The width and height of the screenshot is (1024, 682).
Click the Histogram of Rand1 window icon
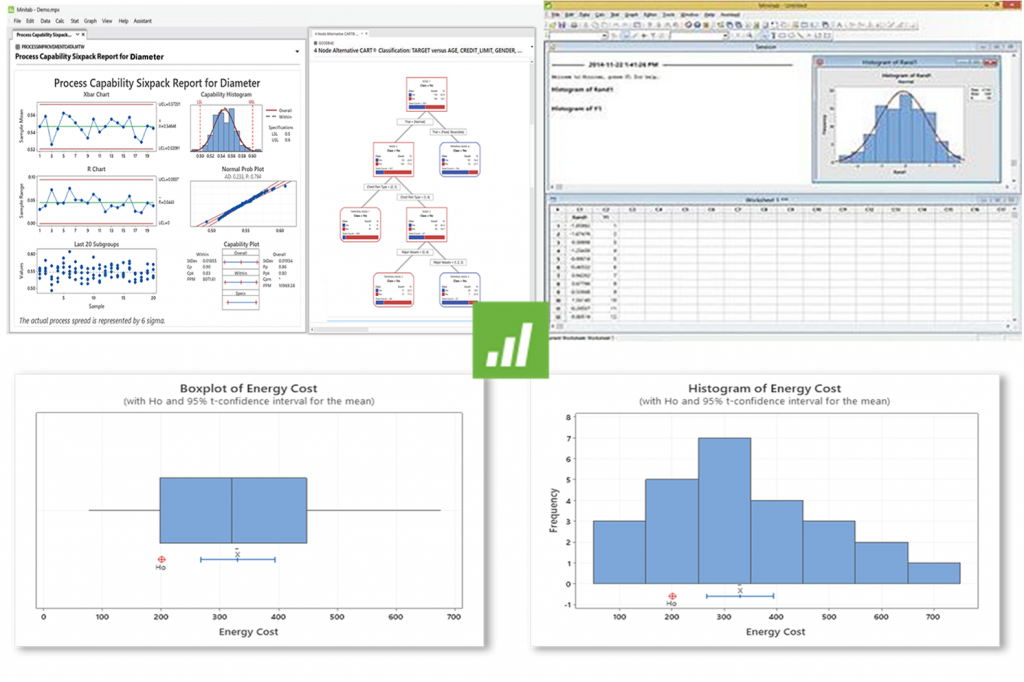pos(821,63)
